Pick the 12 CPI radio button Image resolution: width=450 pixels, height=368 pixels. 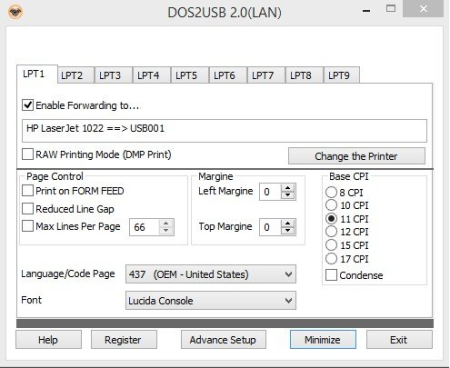click(x=331, y=231)
